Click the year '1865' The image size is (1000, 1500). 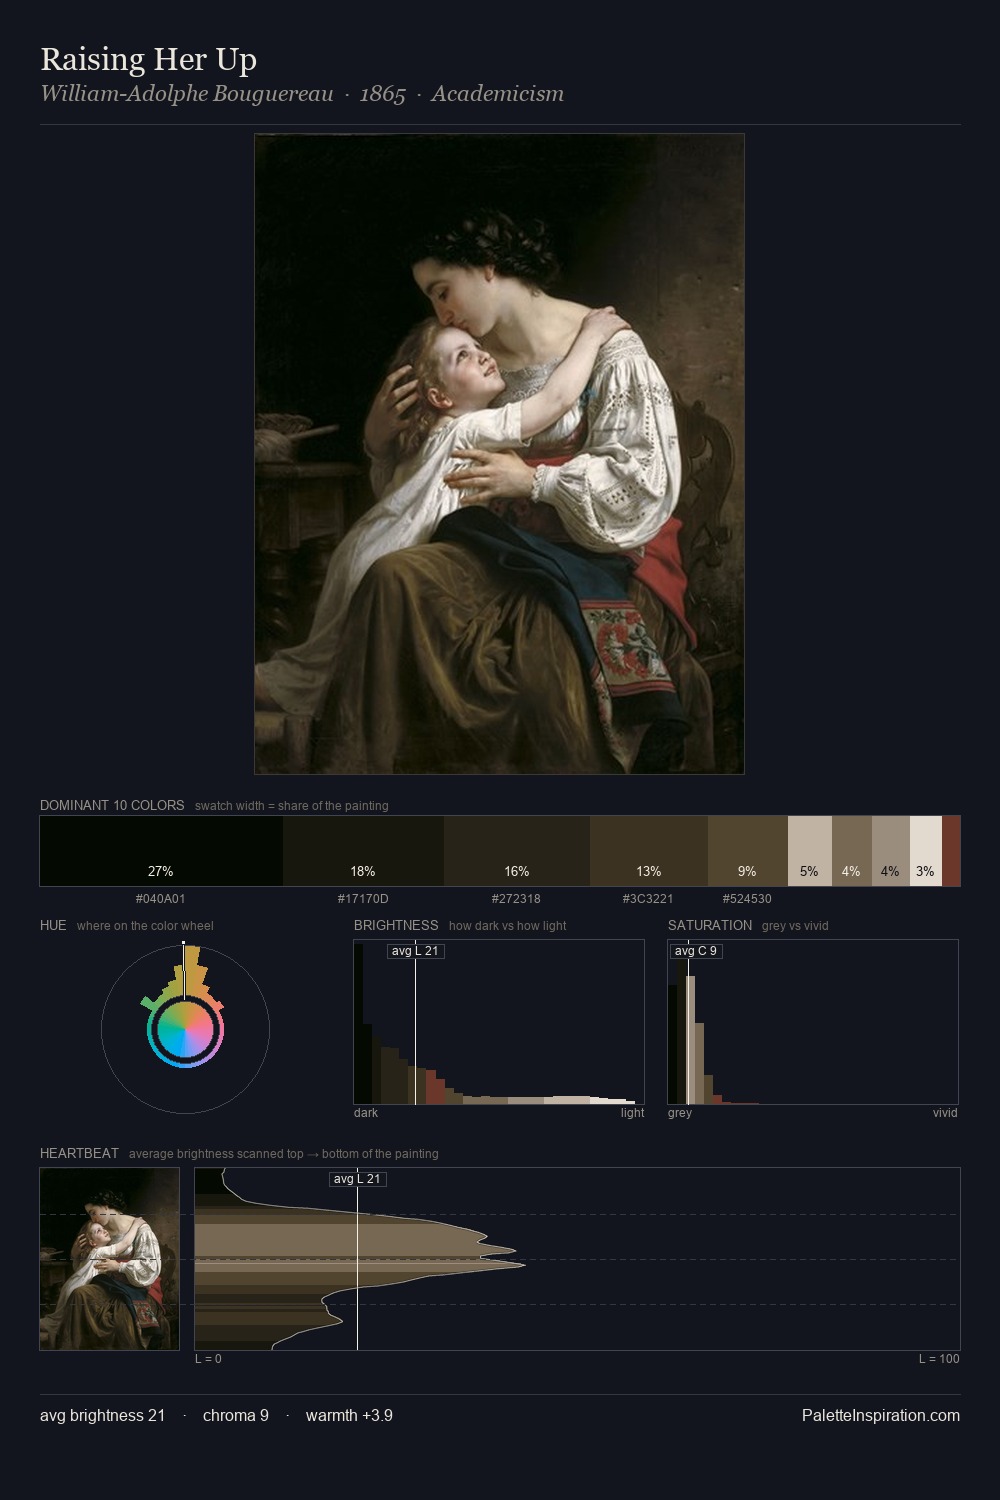(x=383, y=94)
